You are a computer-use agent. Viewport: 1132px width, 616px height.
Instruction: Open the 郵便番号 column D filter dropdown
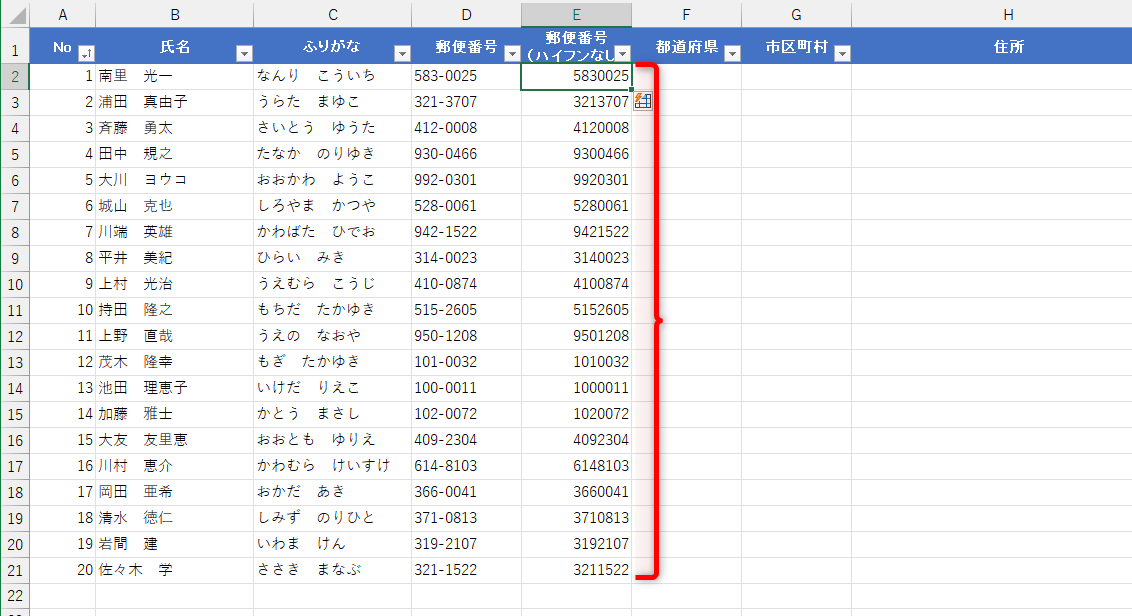coord(512,53)
